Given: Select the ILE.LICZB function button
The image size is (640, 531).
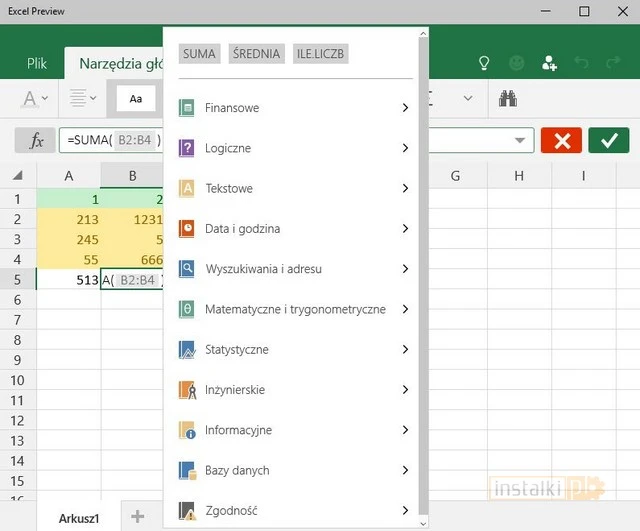Looking at the screenshot, I should pos(321,54).
